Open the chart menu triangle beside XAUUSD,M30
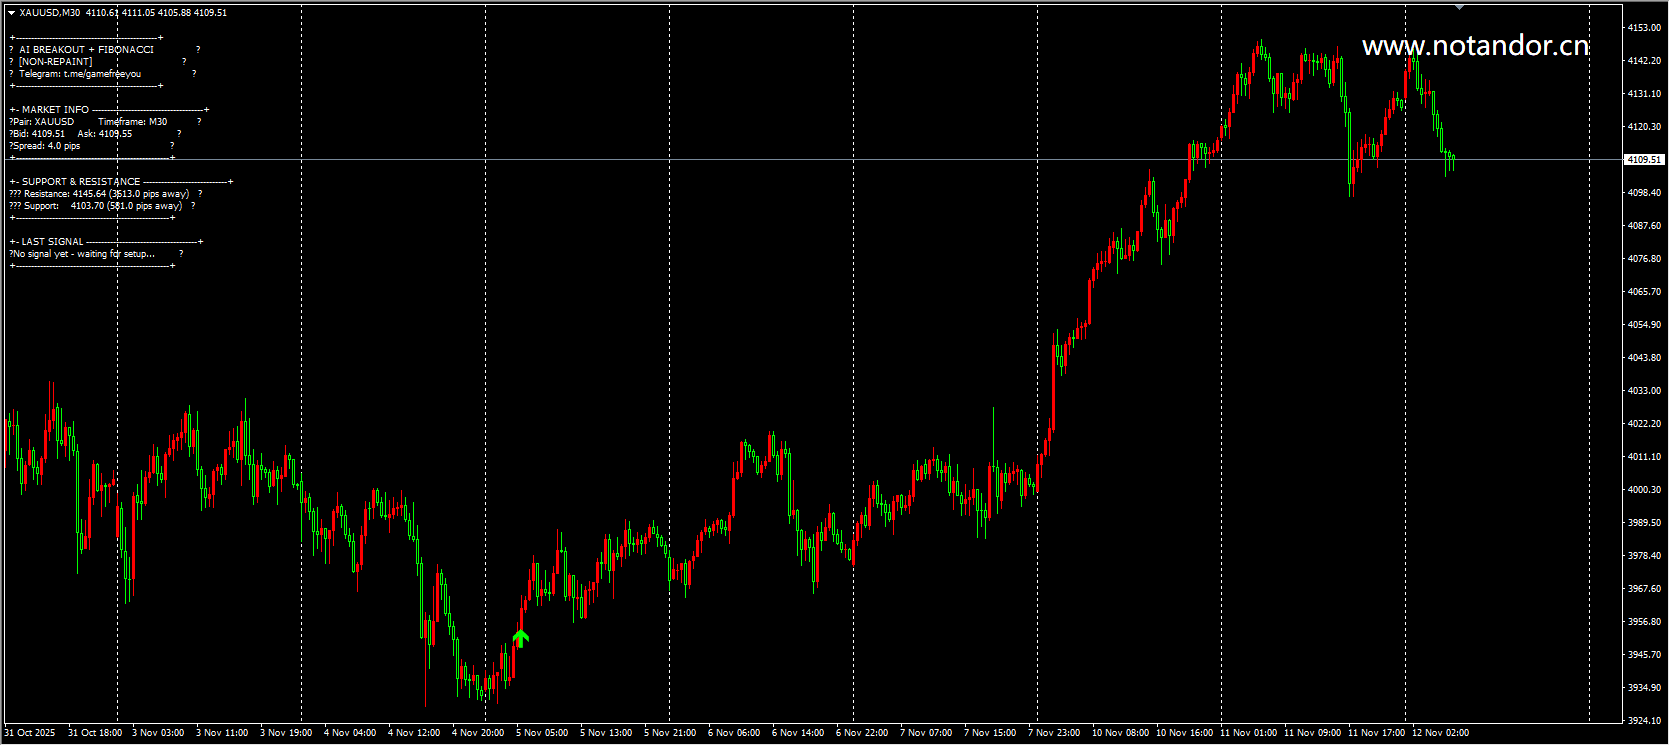Image resolution: width=1670 pixels, height=746 pixels. pyautogui.click(x=11, y=13)
